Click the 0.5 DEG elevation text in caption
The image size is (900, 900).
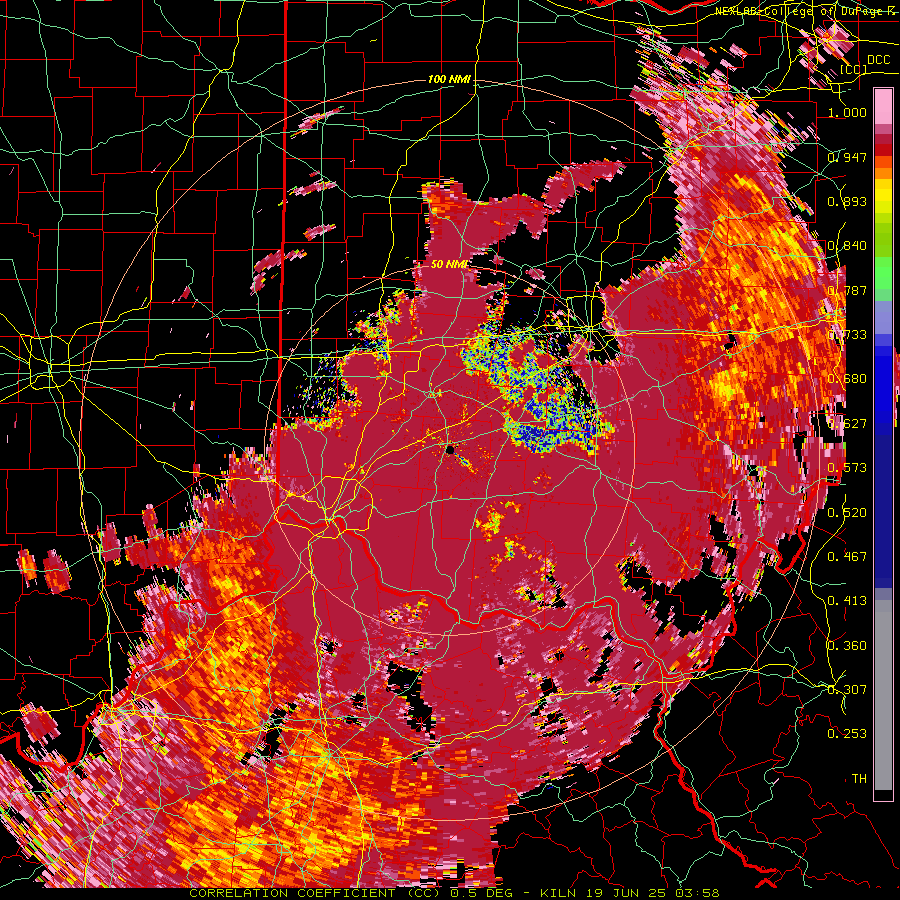coord(482,893)
